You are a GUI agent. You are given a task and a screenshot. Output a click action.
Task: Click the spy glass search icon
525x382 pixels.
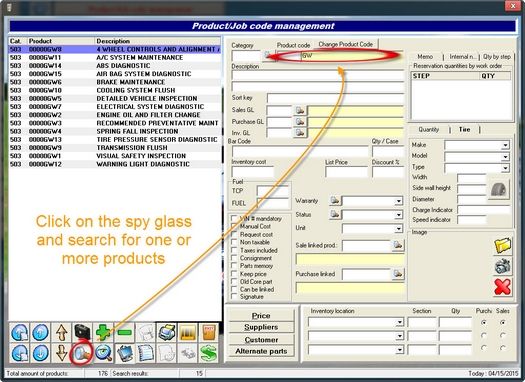pyautogui.click(x=82, y=354)
